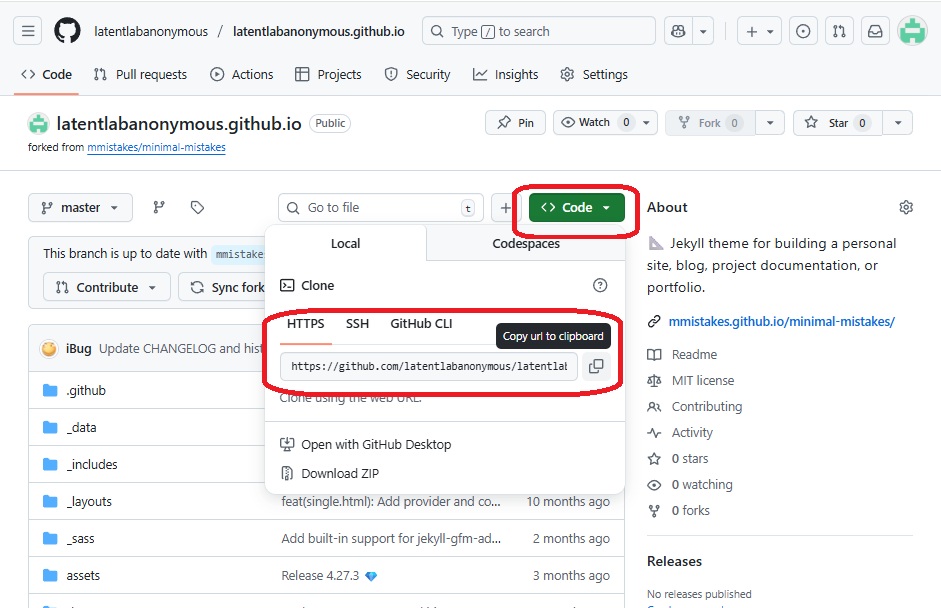Open the Copilot chat icon
This screenshot has width=941, height=608.
click(x=679, y=30)
